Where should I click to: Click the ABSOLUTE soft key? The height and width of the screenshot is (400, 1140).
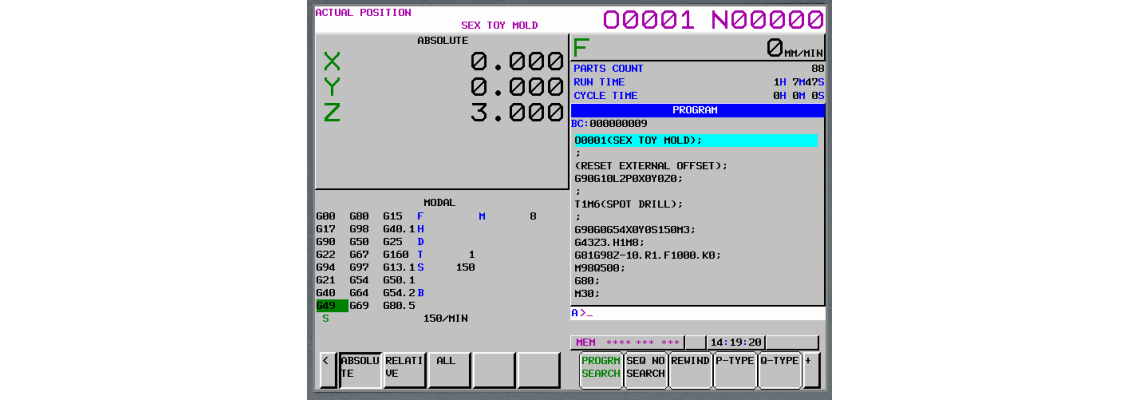361,370
